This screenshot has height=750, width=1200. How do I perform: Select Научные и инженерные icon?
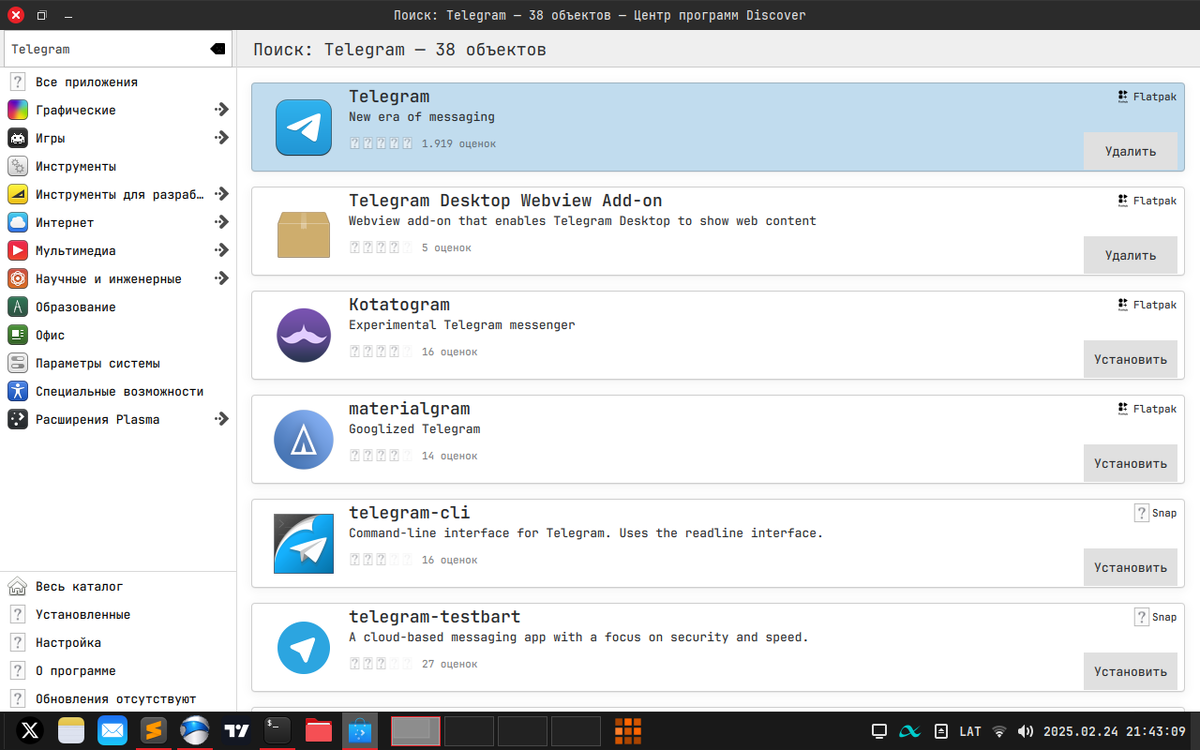[18, 279]
